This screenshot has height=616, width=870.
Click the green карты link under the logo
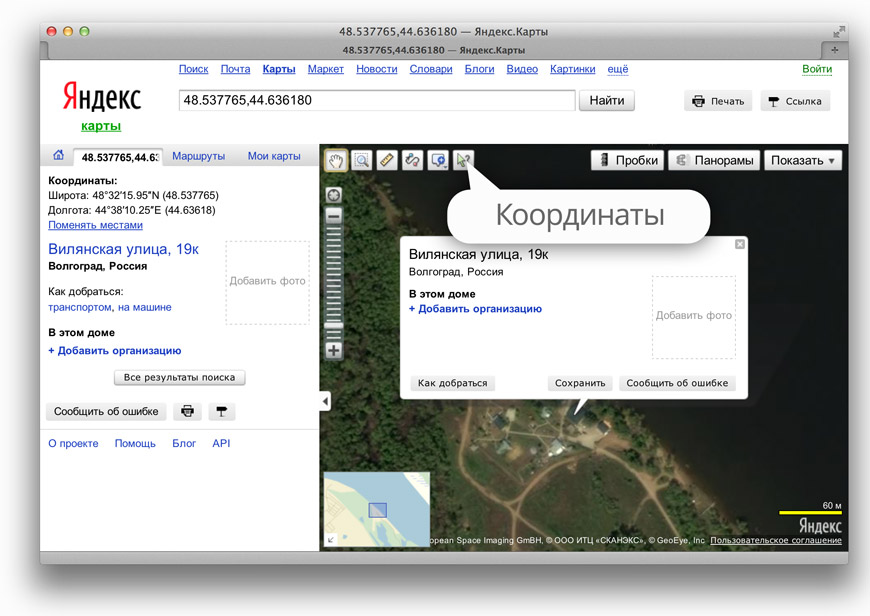click(x=101, y=126)
